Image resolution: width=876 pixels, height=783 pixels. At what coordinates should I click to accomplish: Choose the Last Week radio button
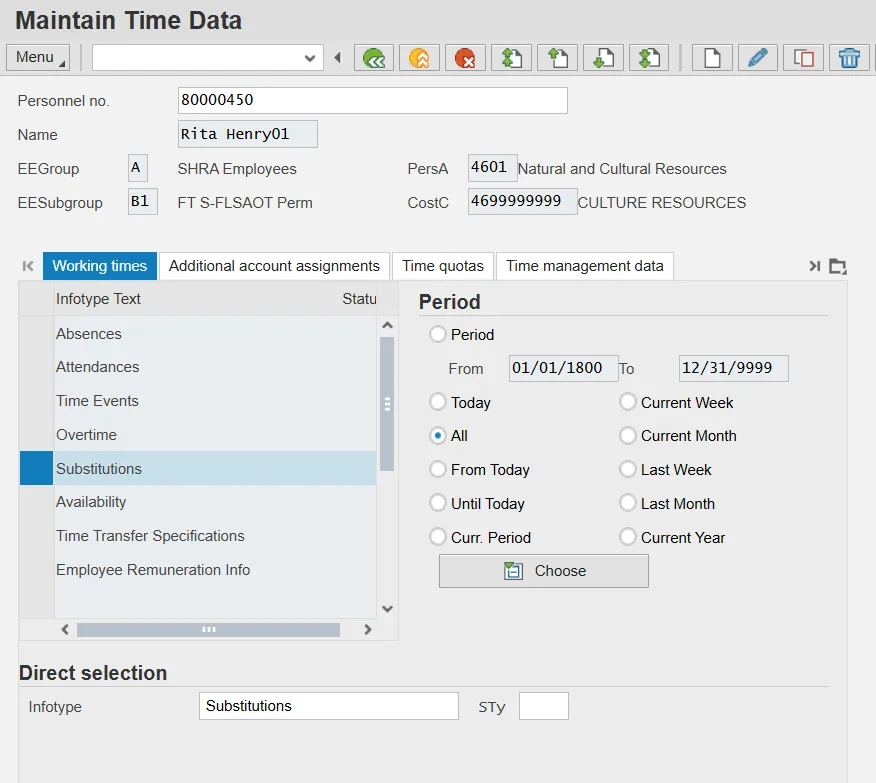tap(628, 469)
